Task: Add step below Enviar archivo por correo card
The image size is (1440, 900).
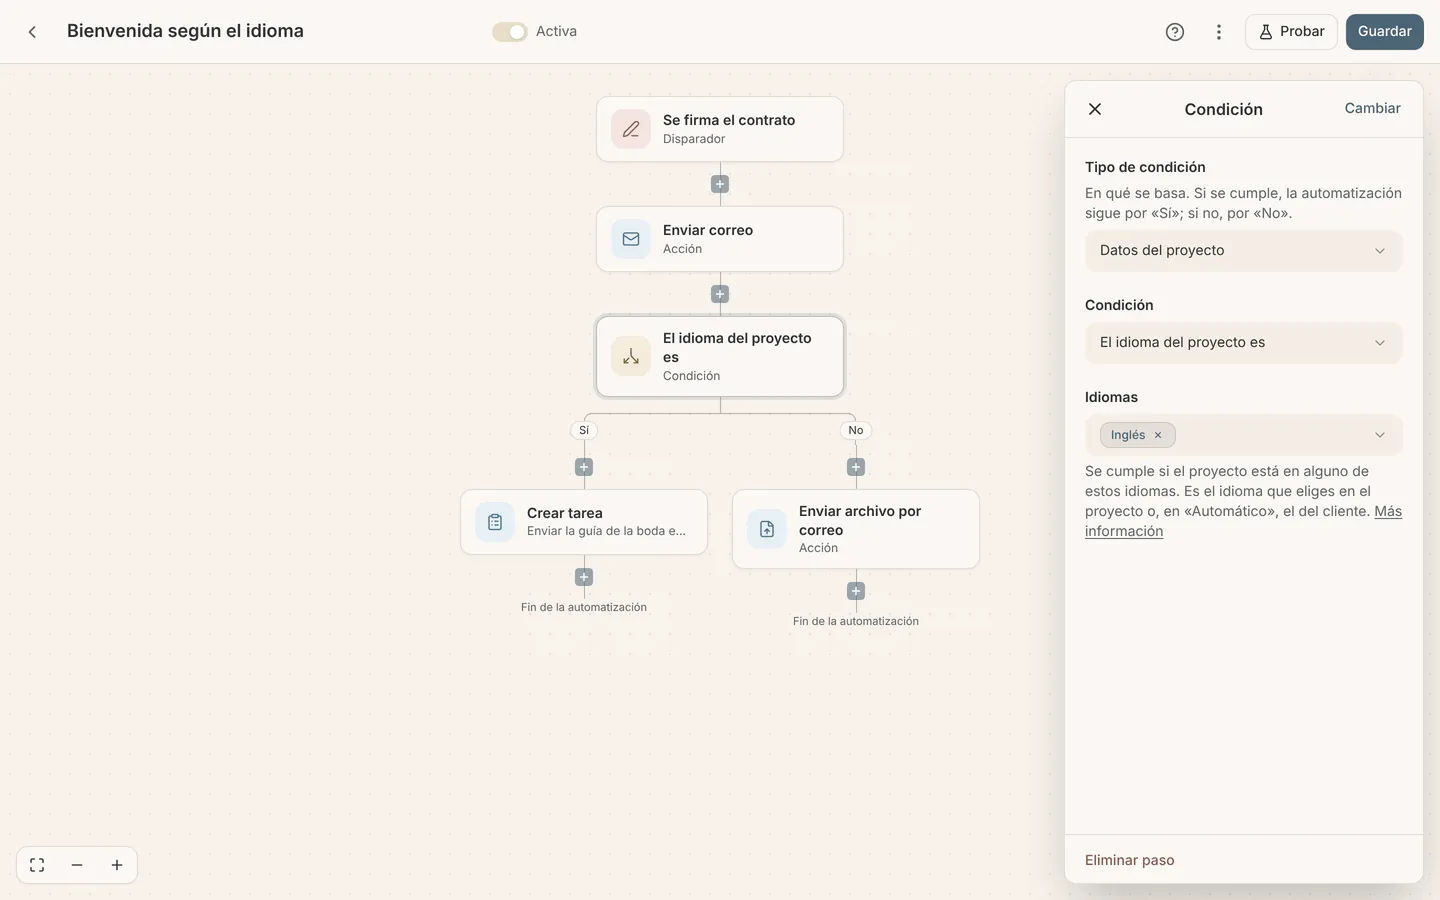Action: coord(856,591)
